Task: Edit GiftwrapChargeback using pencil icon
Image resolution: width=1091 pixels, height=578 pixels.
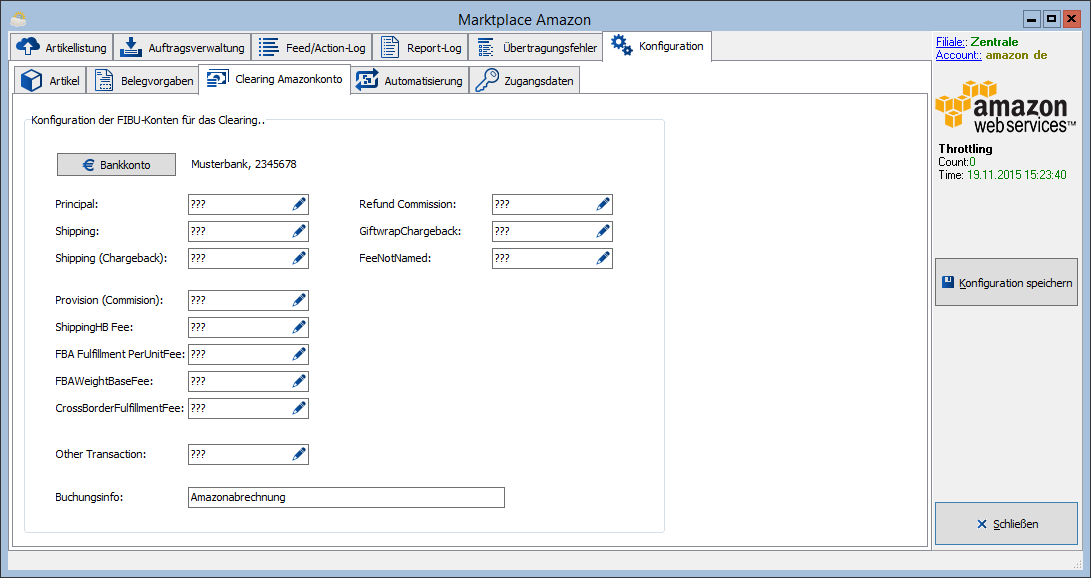Action: 603,232
